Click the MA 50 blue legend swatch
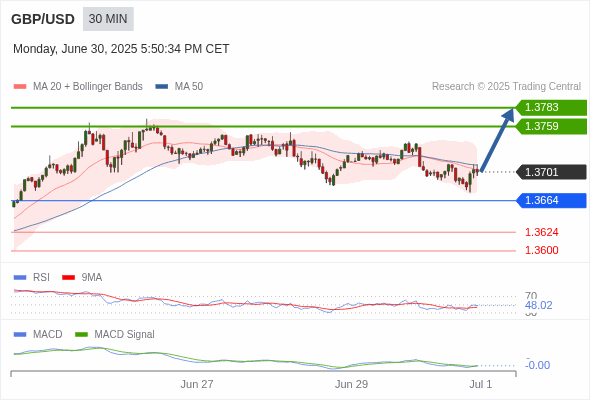The width and height of the screenshot is (590, 400). point(162,87)
